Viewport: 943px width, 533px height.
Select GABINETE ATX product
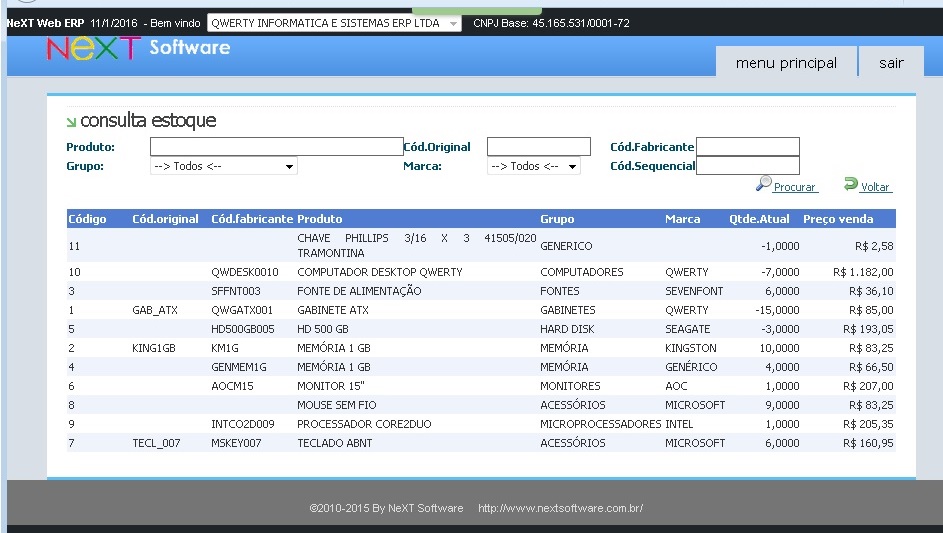point(333,310)
